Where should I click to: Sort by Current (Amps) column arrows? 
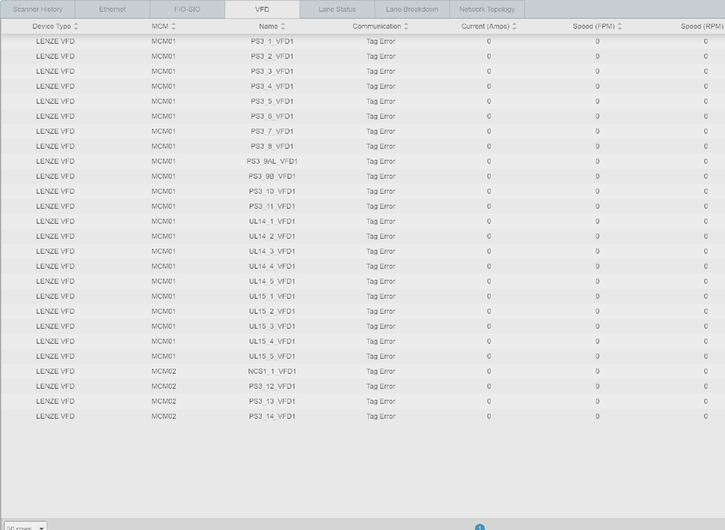(x=514, y=26)
